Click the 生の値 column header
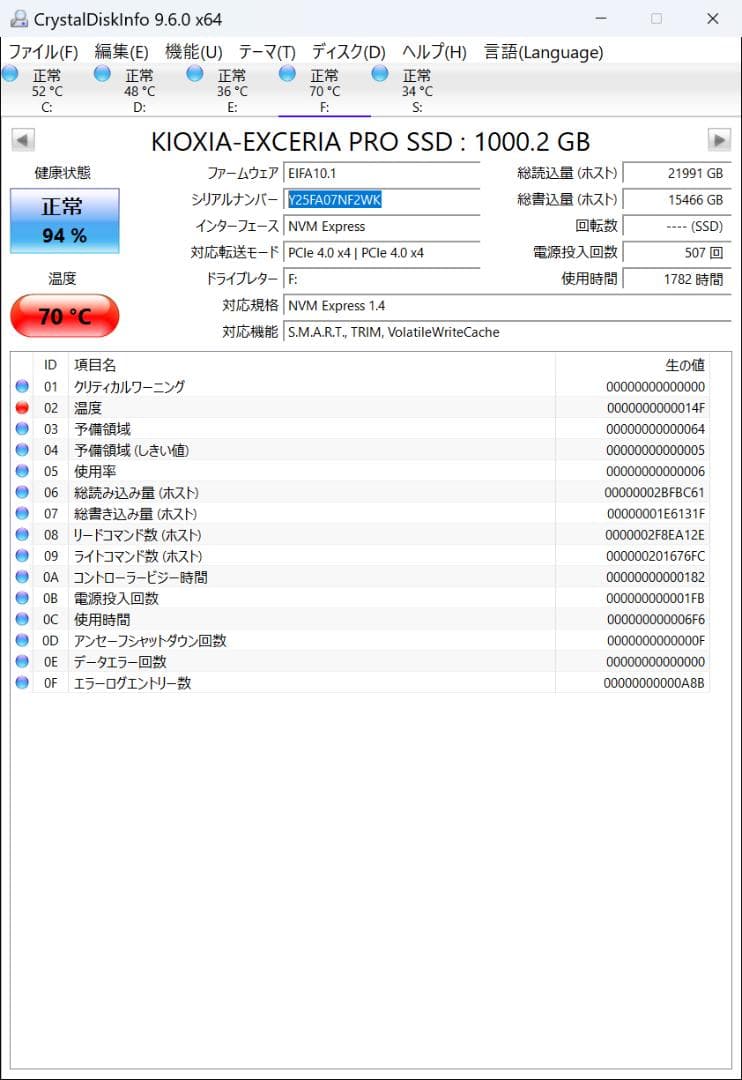The height and width of the screenshot is (1080, 742). 632,364
